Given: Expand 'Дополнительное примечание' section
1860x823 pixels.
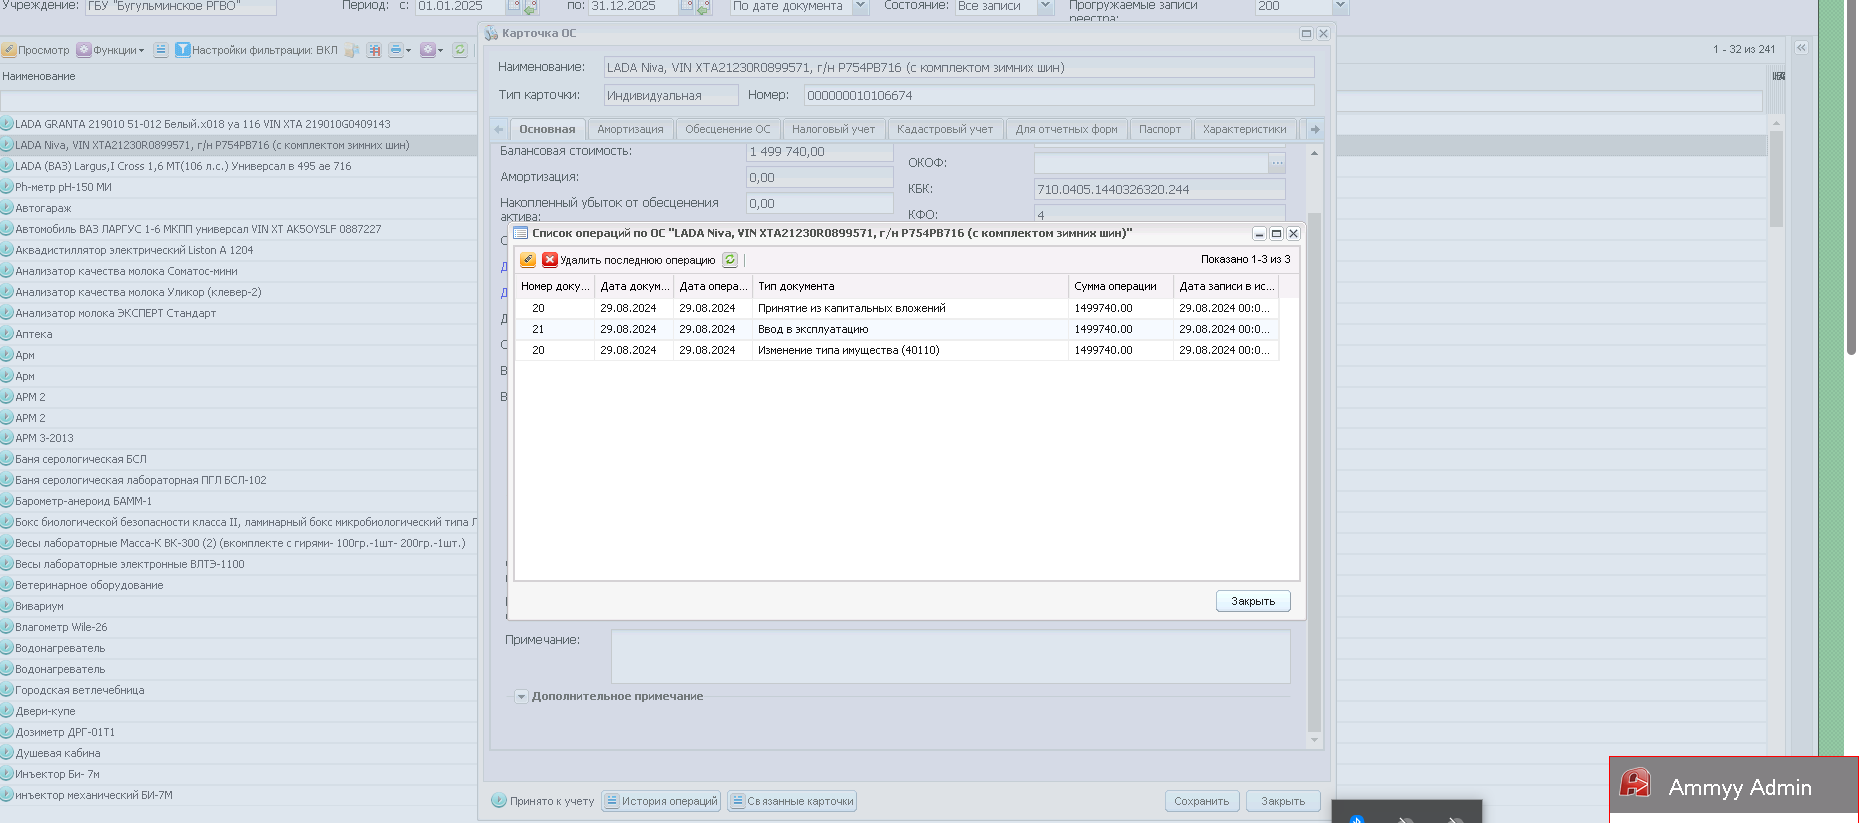Looking at the screenshot, I should 521,697.
